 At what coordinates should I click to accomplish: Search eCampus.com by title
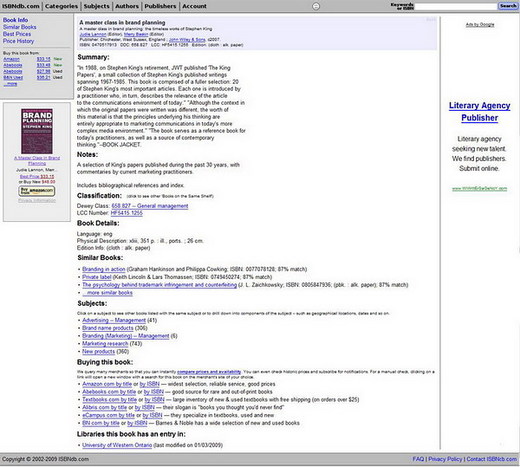pyautogui.click(x=108, y=415)
